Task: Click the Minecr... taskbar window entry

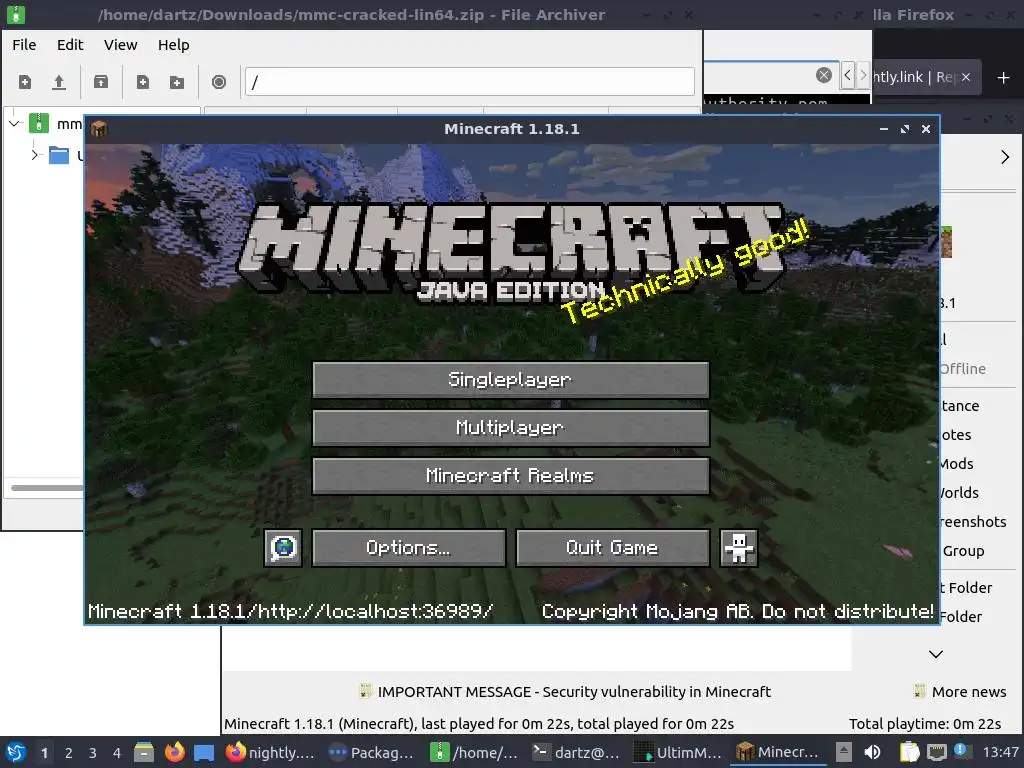Action: point(777,752)
